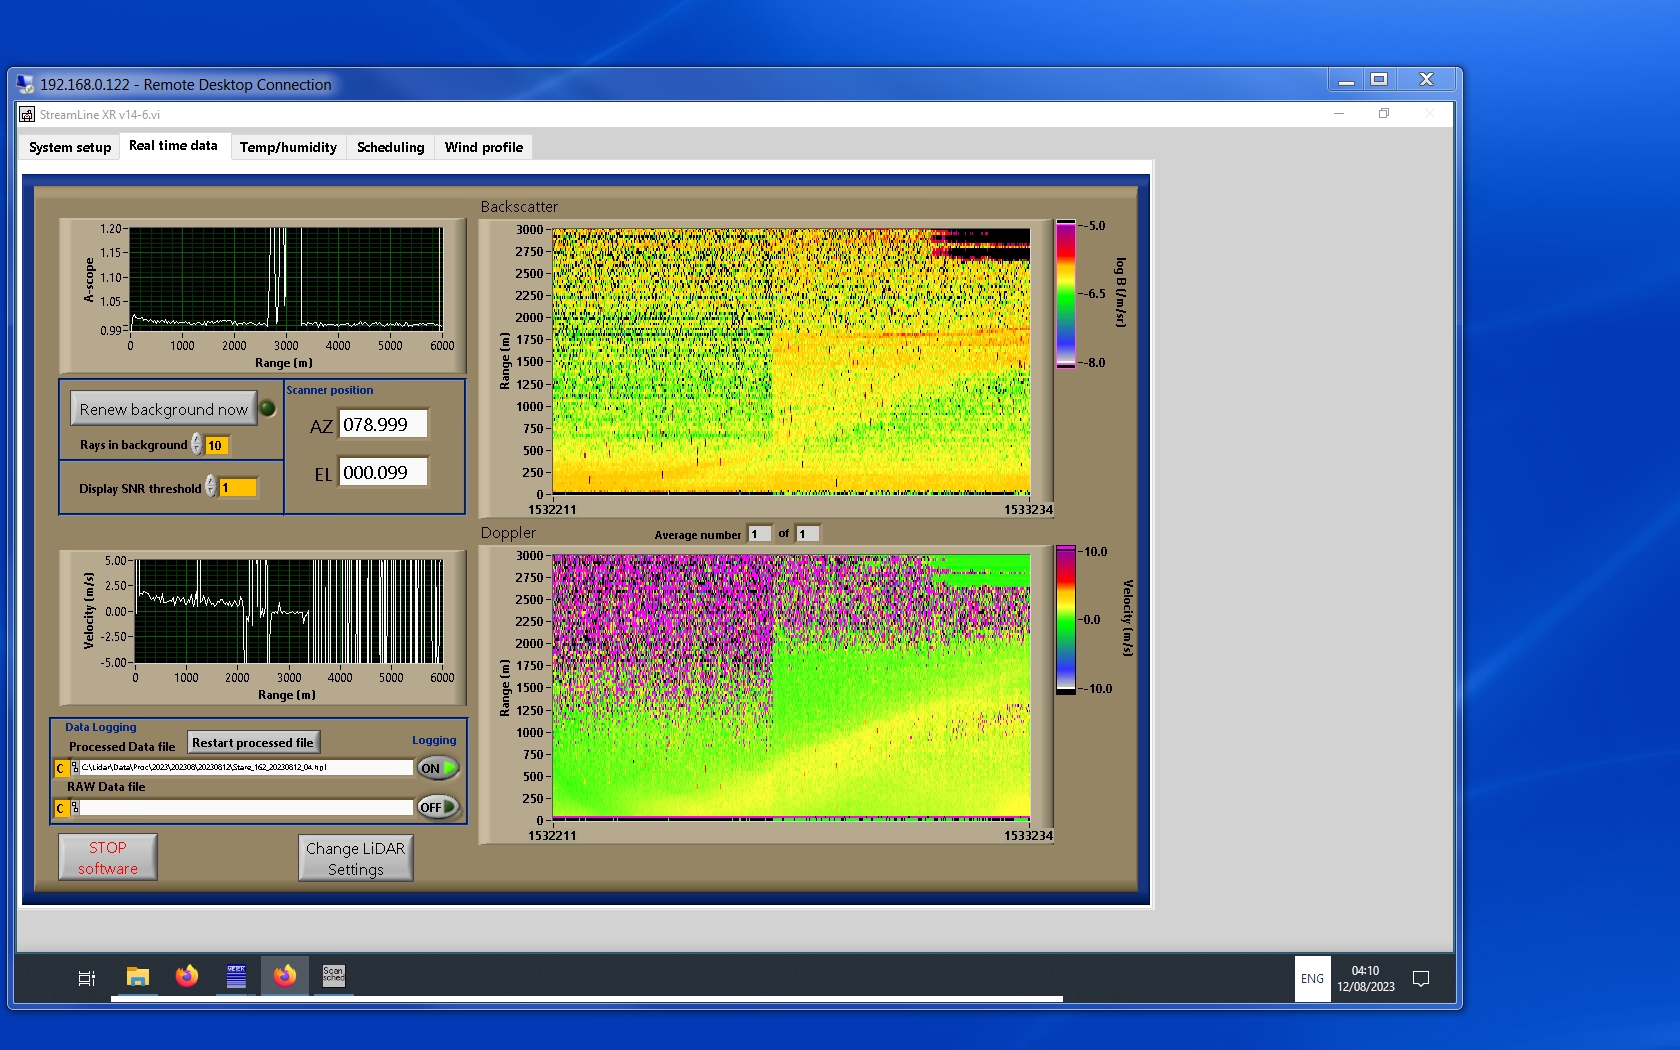Viewport: 1680px width, 1050px height.
Task: Toggle Processed Data logging ON switch
Action: 438,768
